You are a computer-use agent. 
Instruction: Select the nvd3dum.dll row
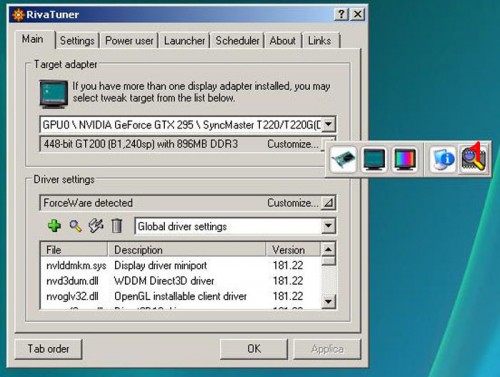pyautogui.click(x=181, y=281)
